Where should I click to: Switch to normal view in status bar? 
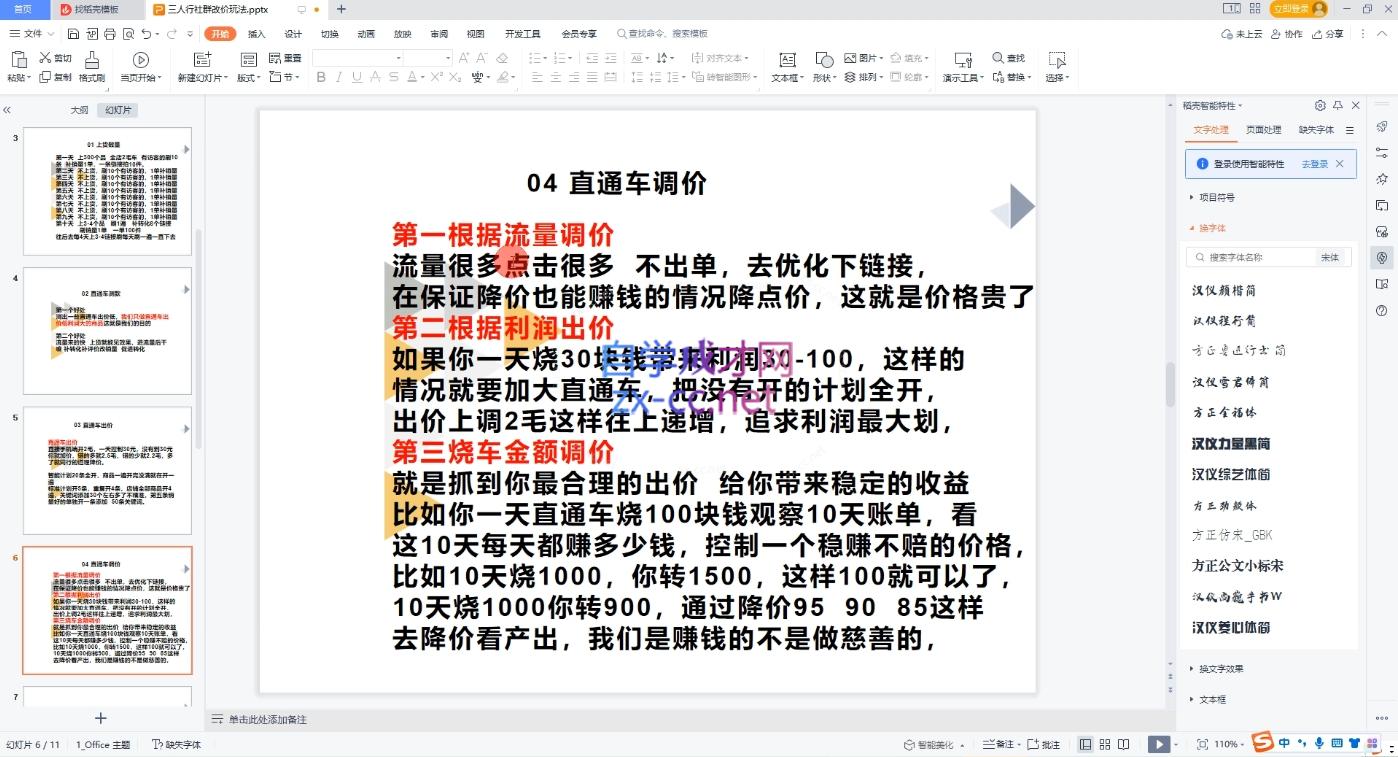tap(1085, 745)
